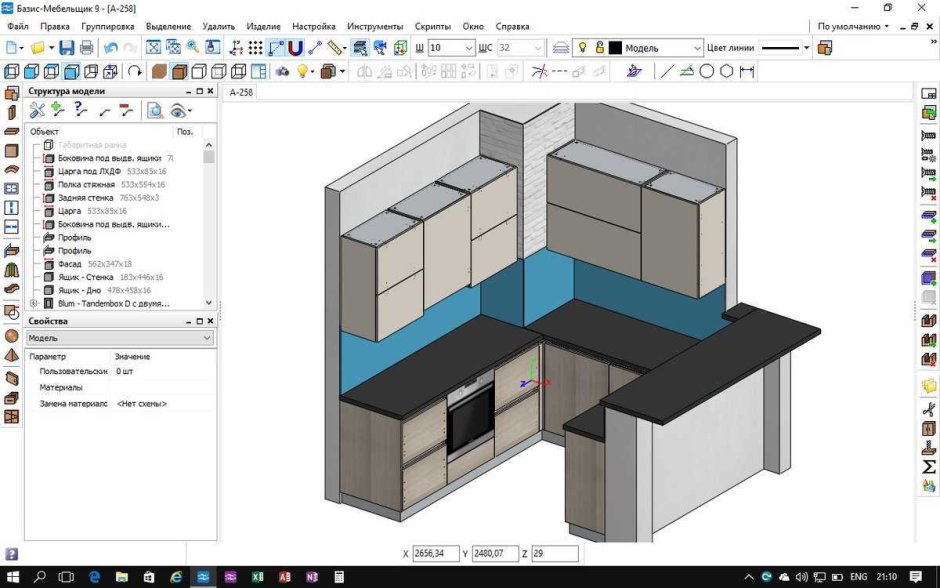The width and height of the screenshot is (940, 588).
Task: Toggle the light bulb rendering icon
Action: pos(302,71)
